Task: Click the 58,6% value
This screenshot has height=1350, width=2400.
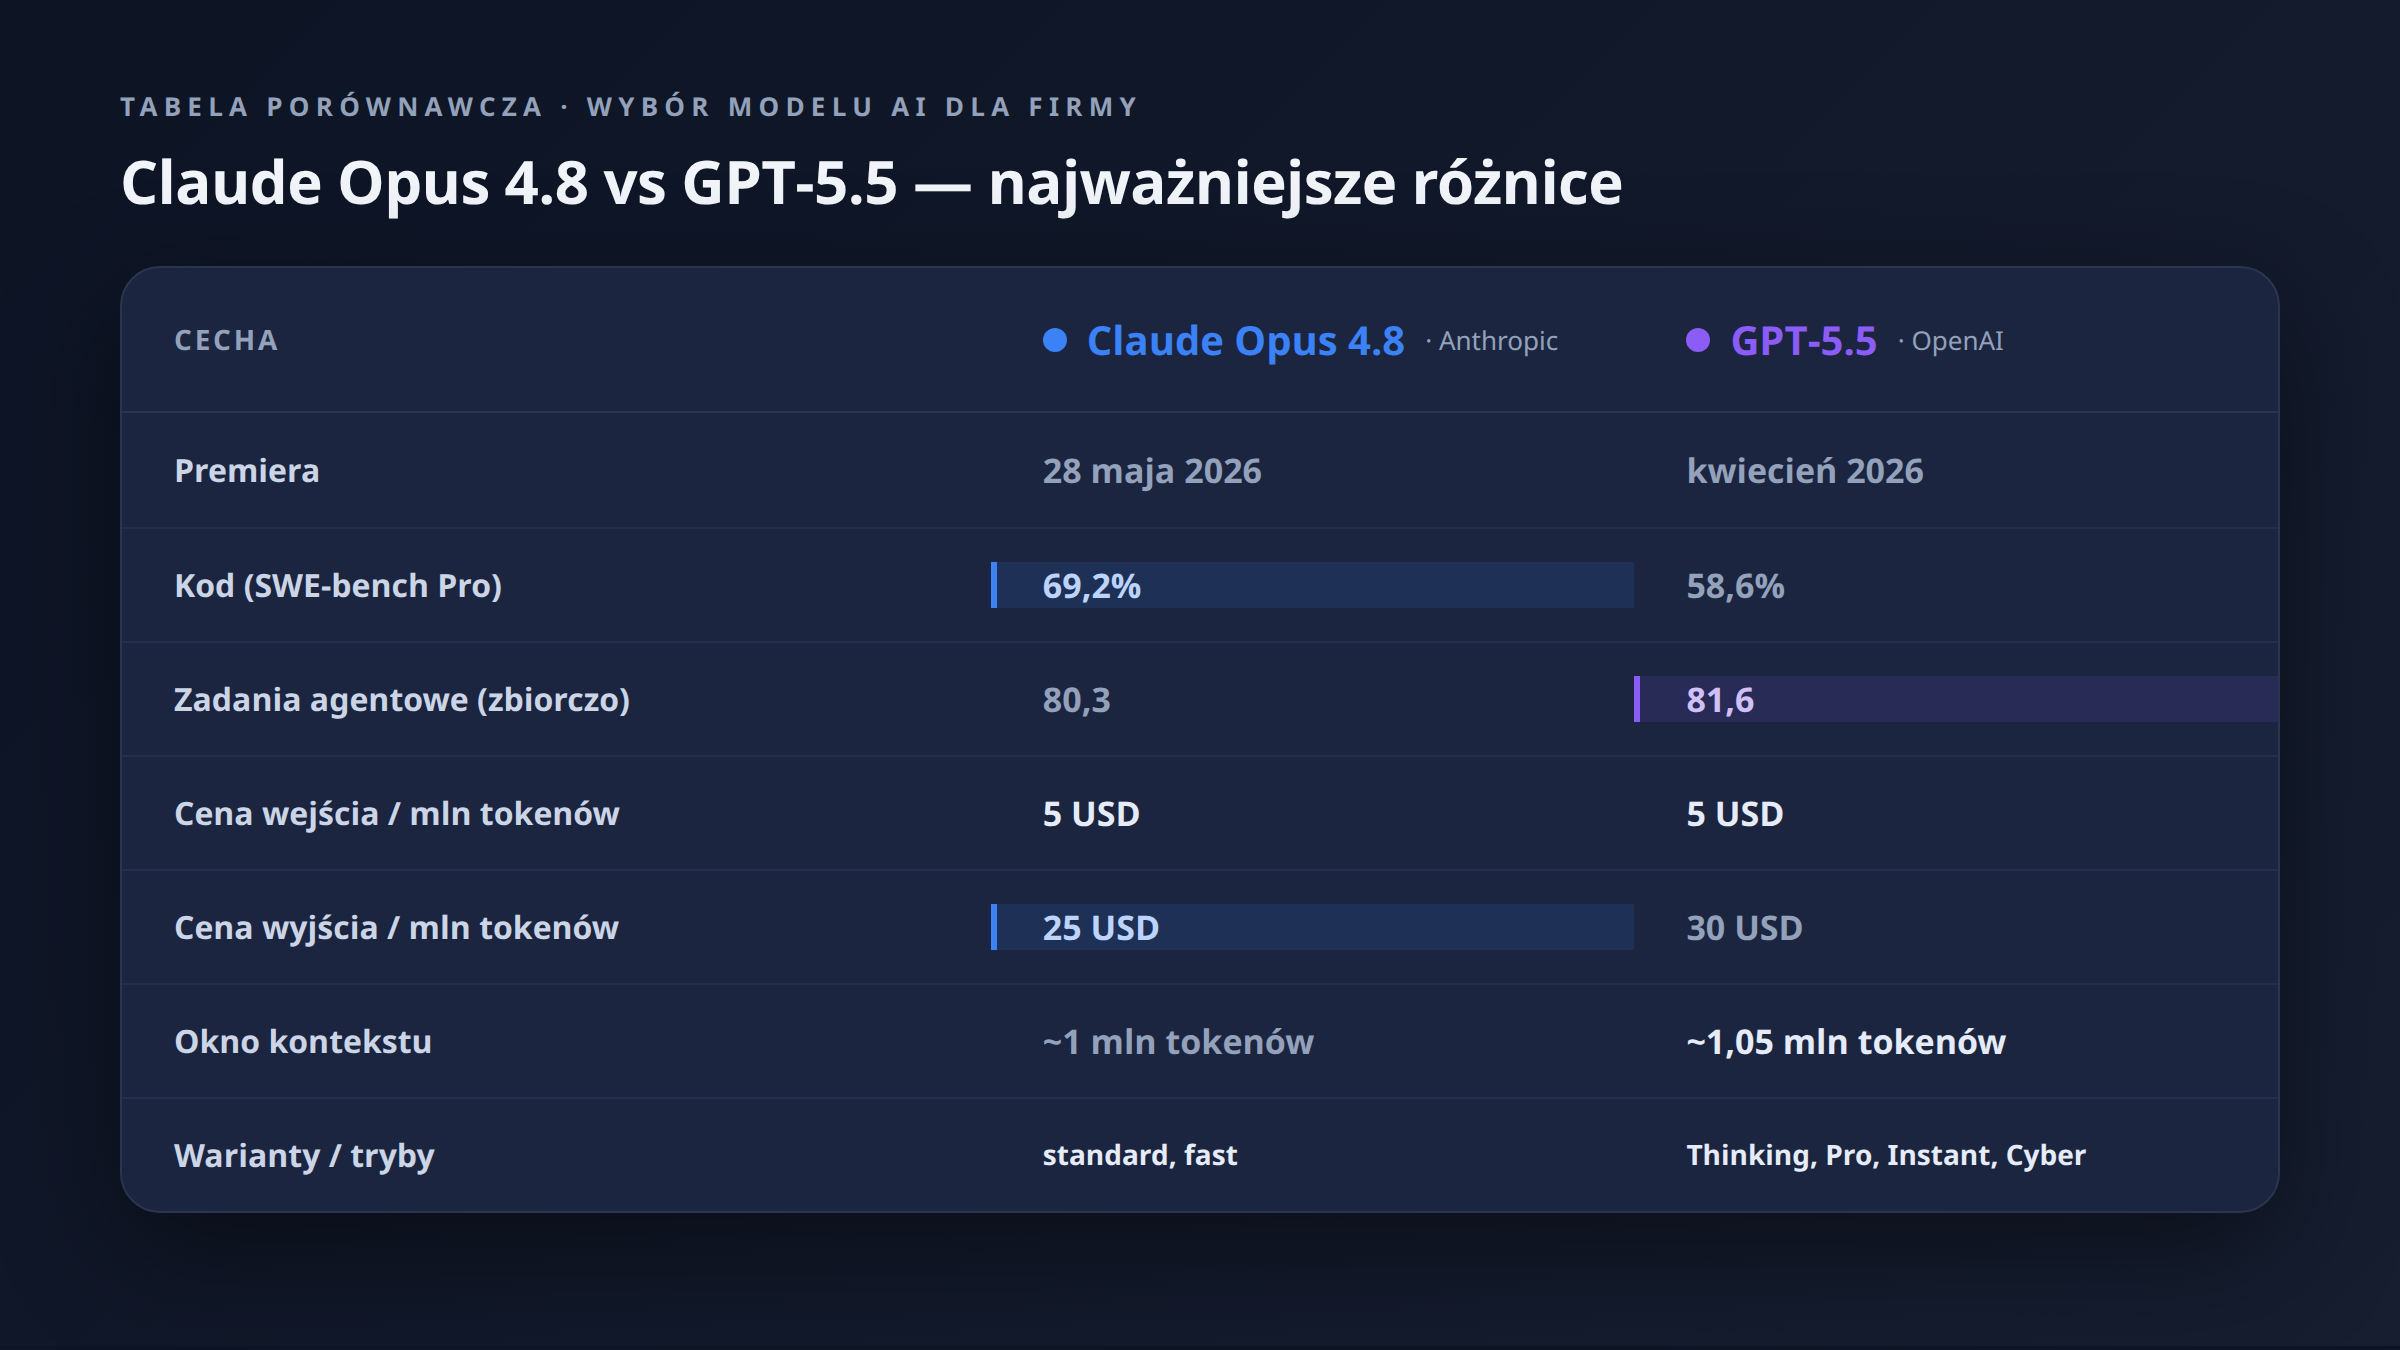Action: coord(1735,585)
